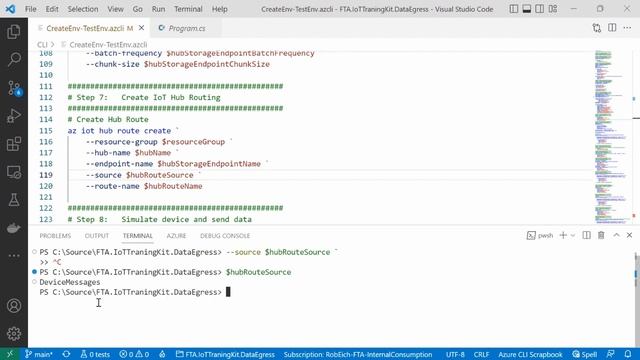
Task: Open remote window from status bar
Action: tap(10, 354)
